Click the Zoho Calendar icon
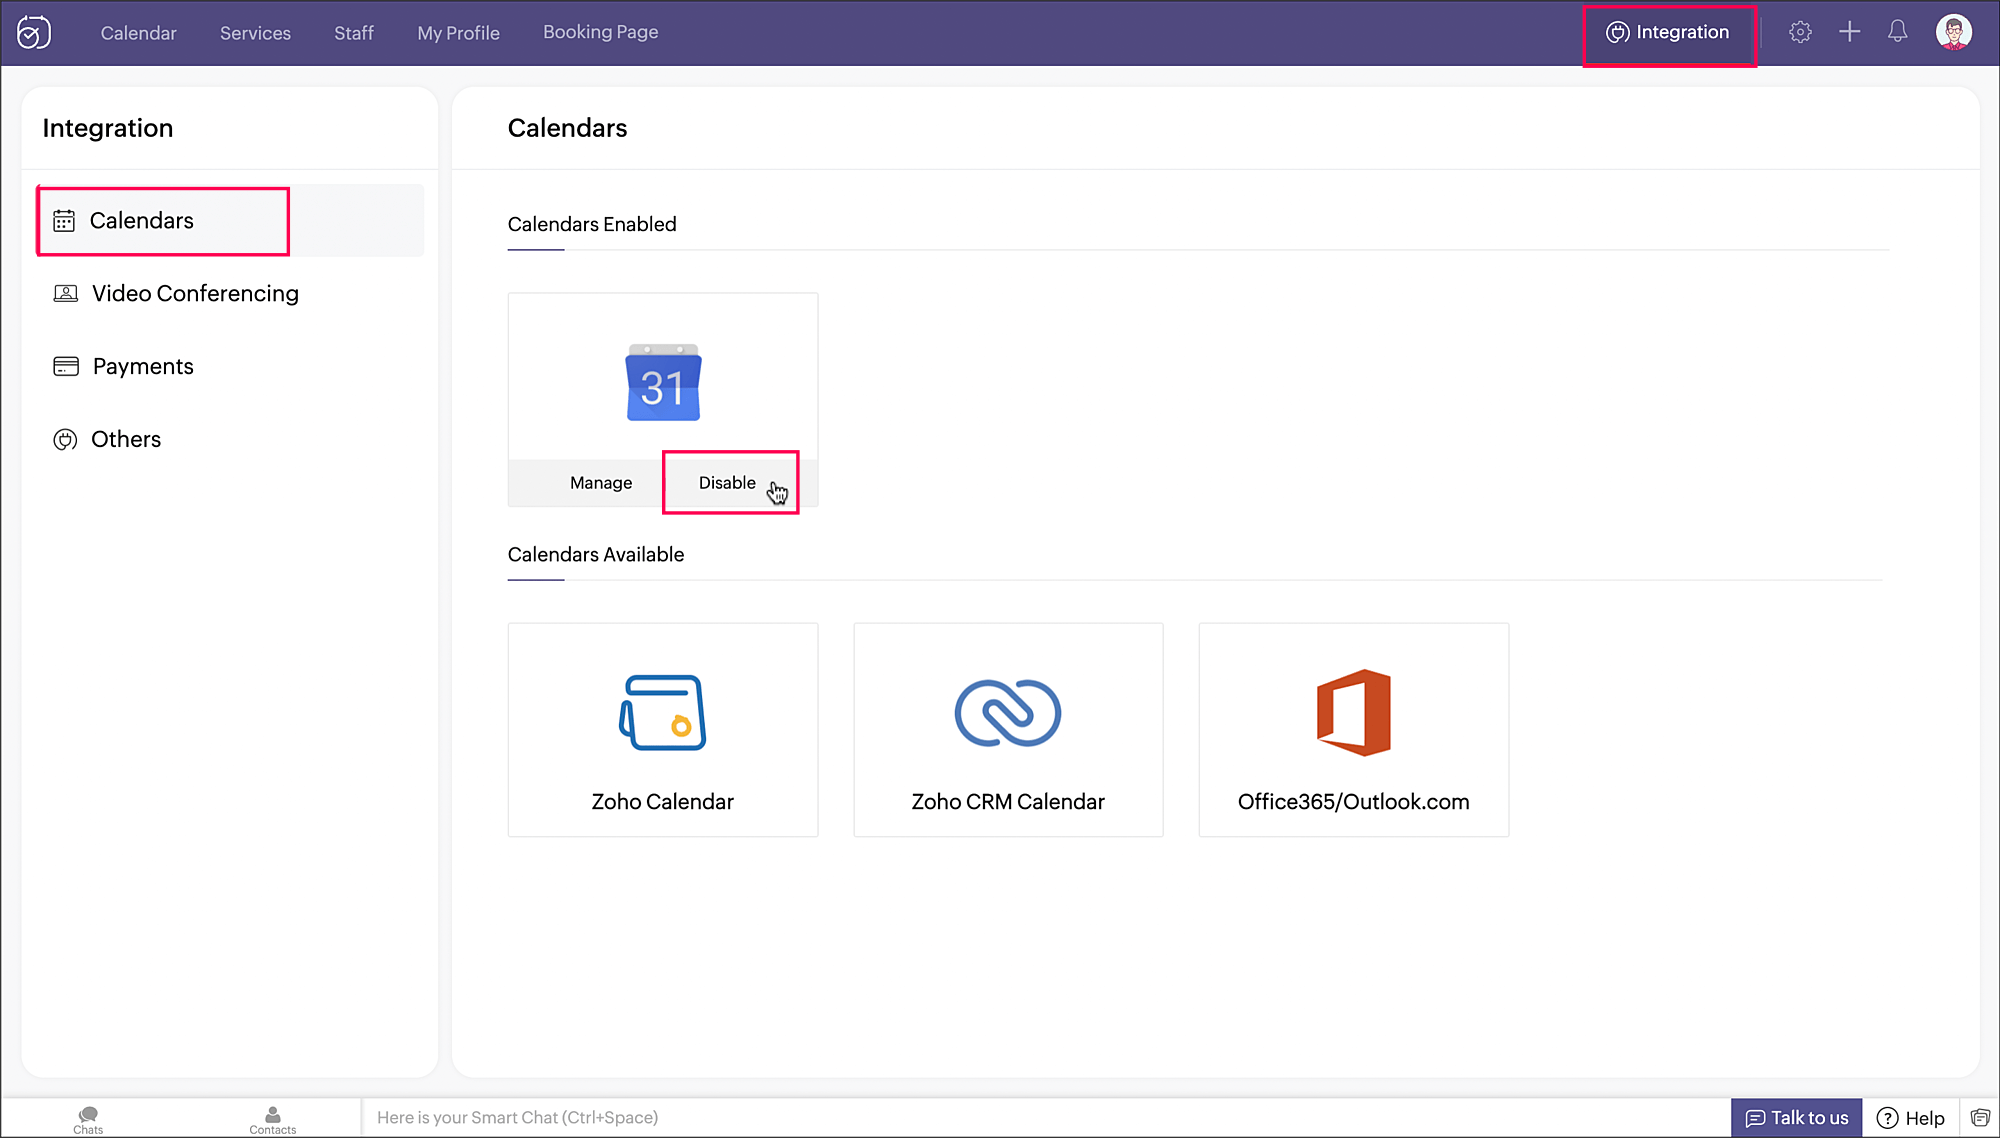This screenshot has height=1138, width=2000. point(662,712)
